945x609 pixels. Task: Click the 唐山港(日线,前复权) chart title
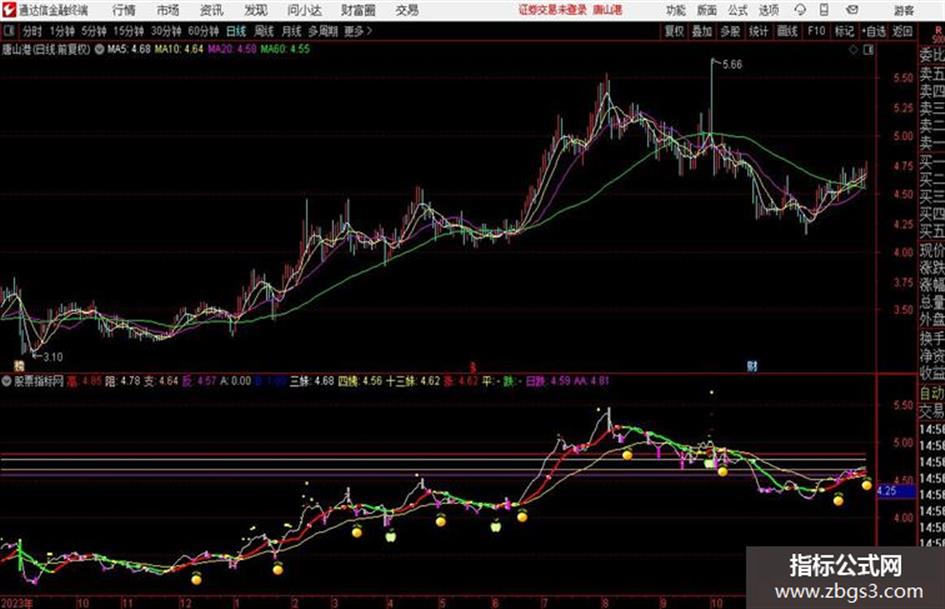point(46,49)
